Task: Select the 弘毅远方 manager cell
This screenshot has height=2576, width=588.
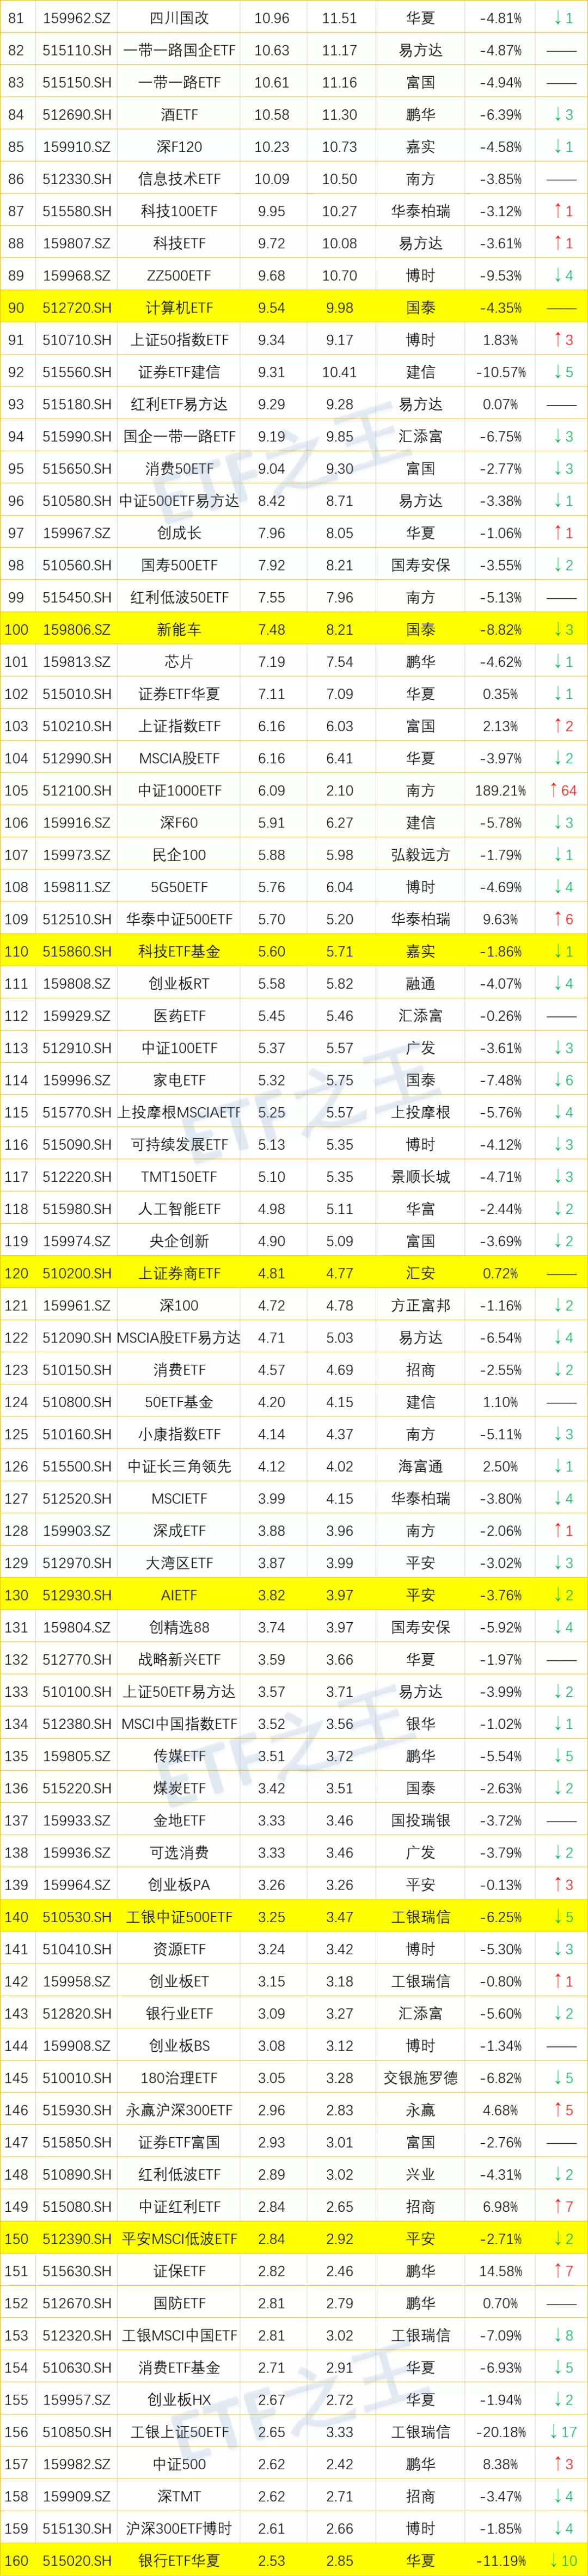Action: point(420,855)
